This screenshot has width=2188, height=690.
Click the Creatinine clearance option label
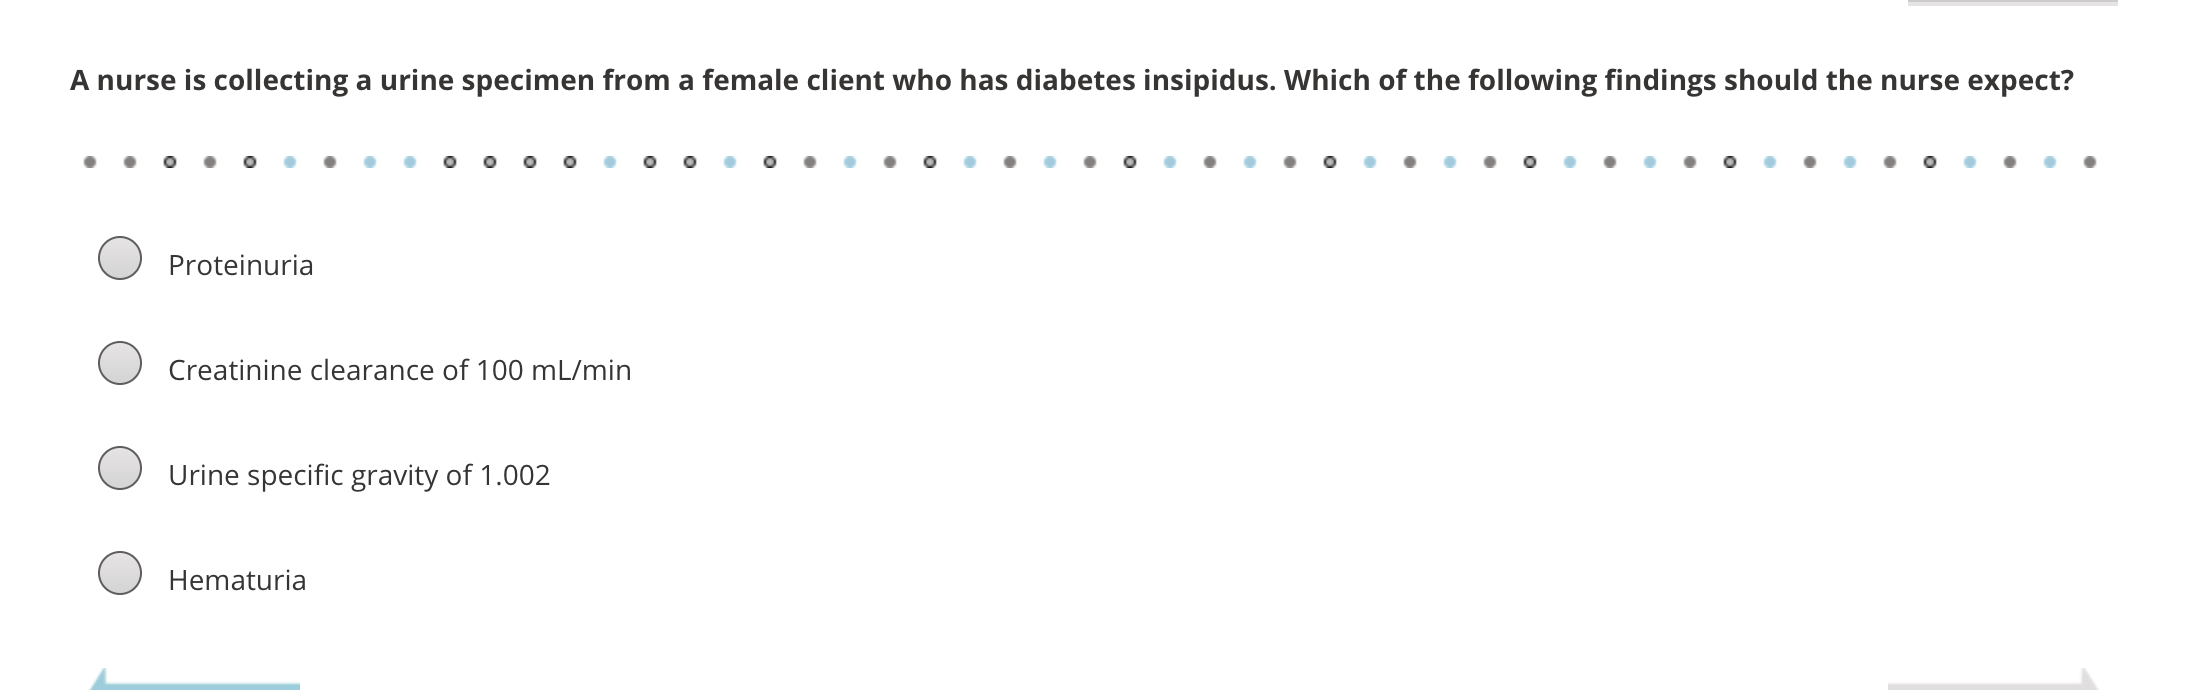(x=399, y=369)
